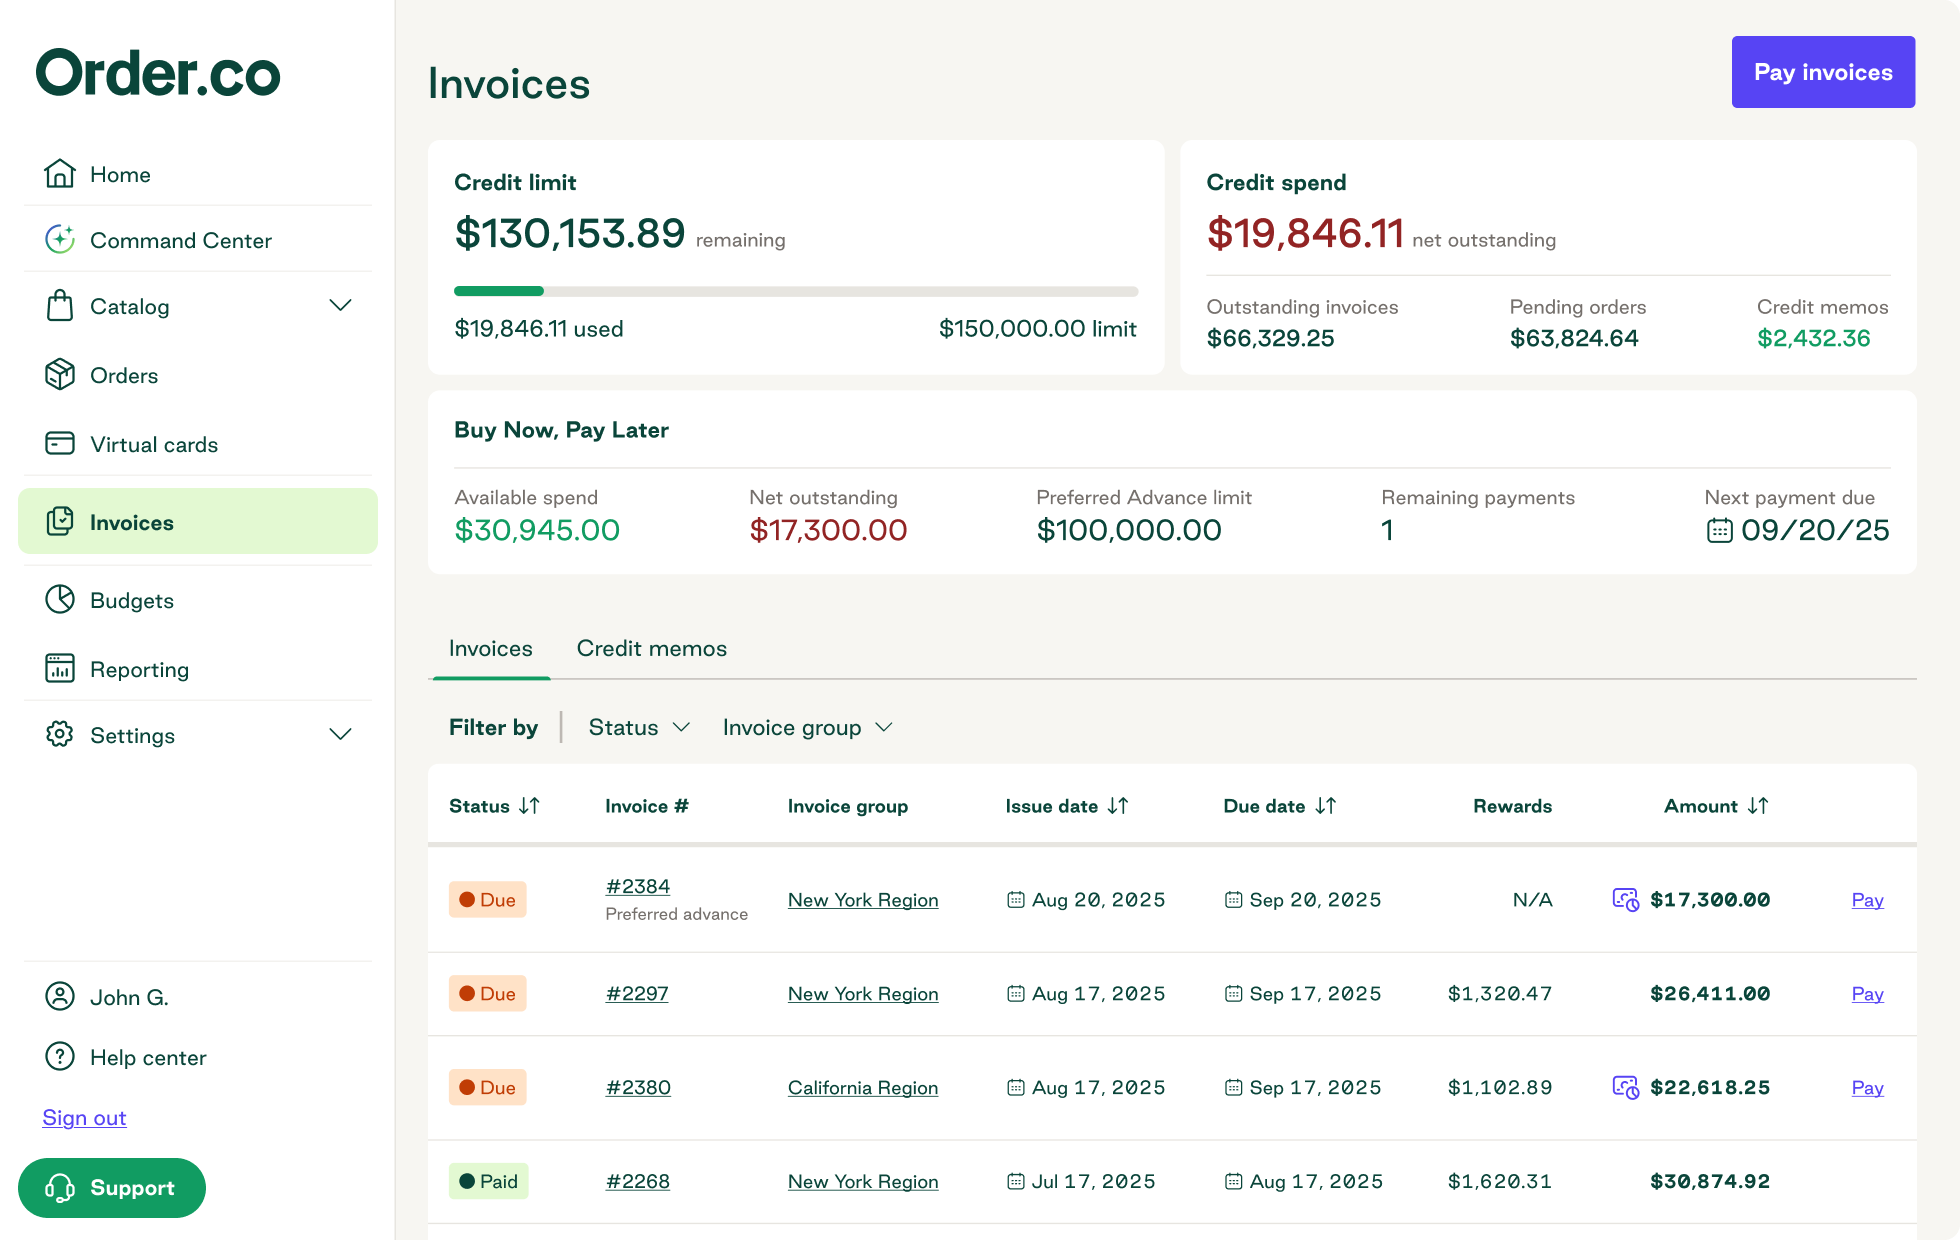1960x1240 pixels.
Task: Click the Sign out link
Action: pyautogui.click(x=84, y=1117)
